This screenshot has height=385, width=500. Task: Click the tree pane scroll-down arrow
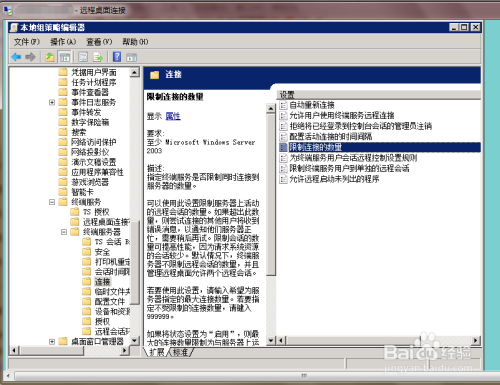coord(135,341)
